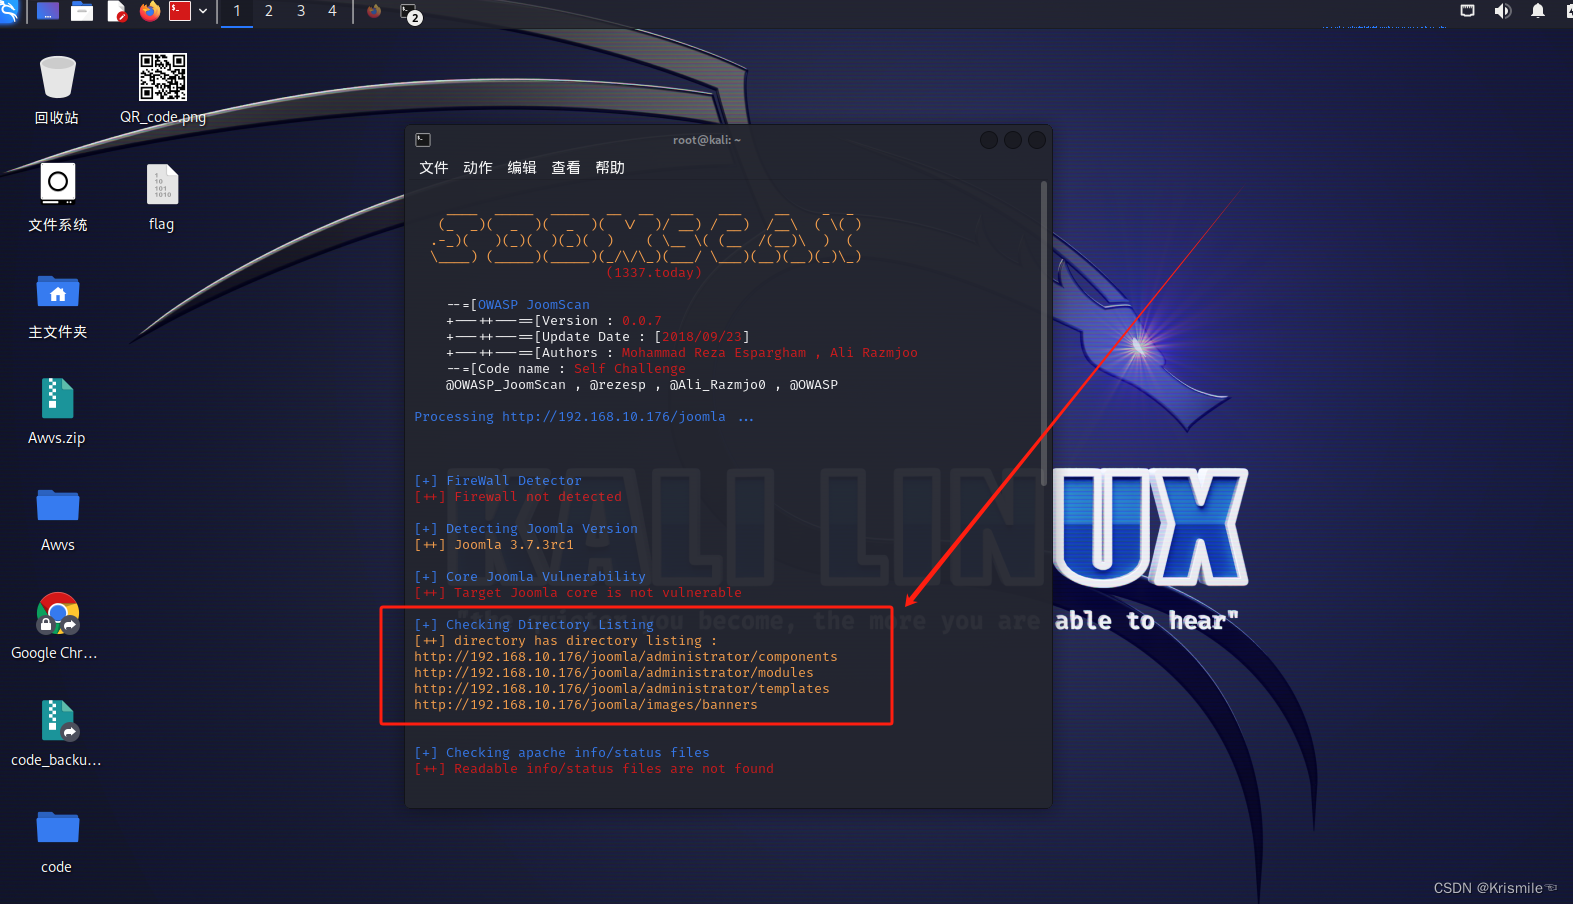Screen dimensions: 1573x904
Task: Open the 帮助 menu in terminal
Action: point(609,168)
